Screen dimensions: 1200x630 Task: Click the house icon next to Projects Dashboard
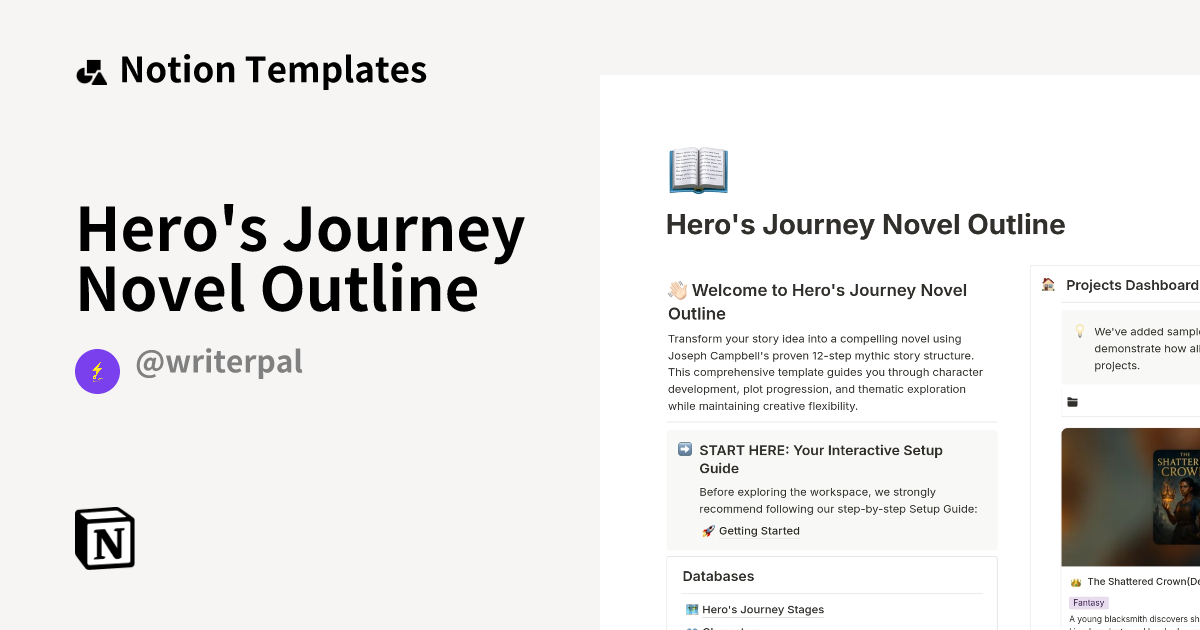(1047, 285)
